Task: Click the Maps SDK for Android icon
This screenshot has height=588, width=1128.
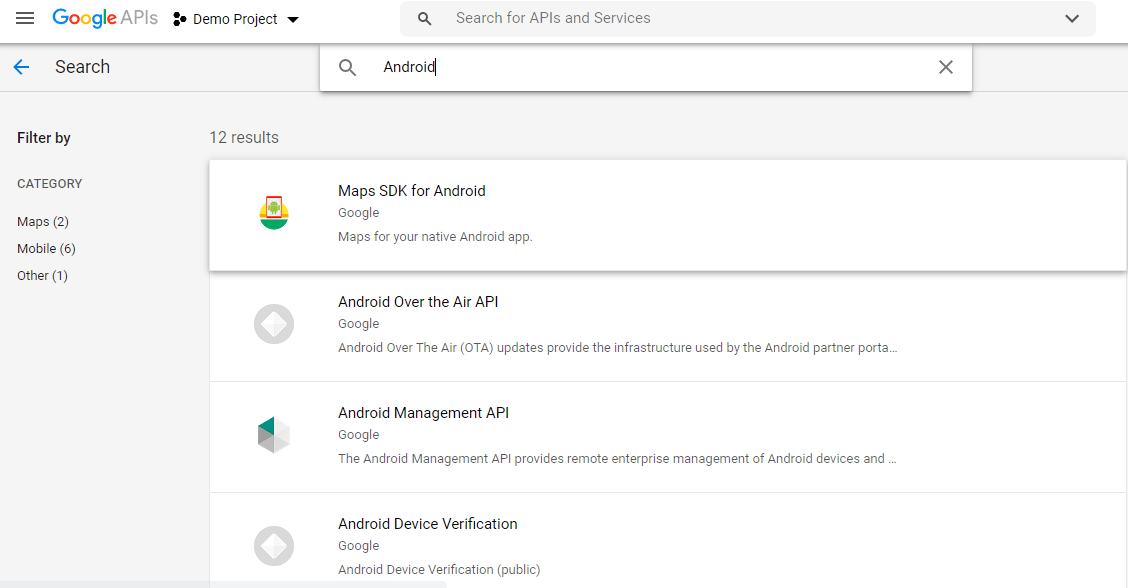Action: point(273,213)
